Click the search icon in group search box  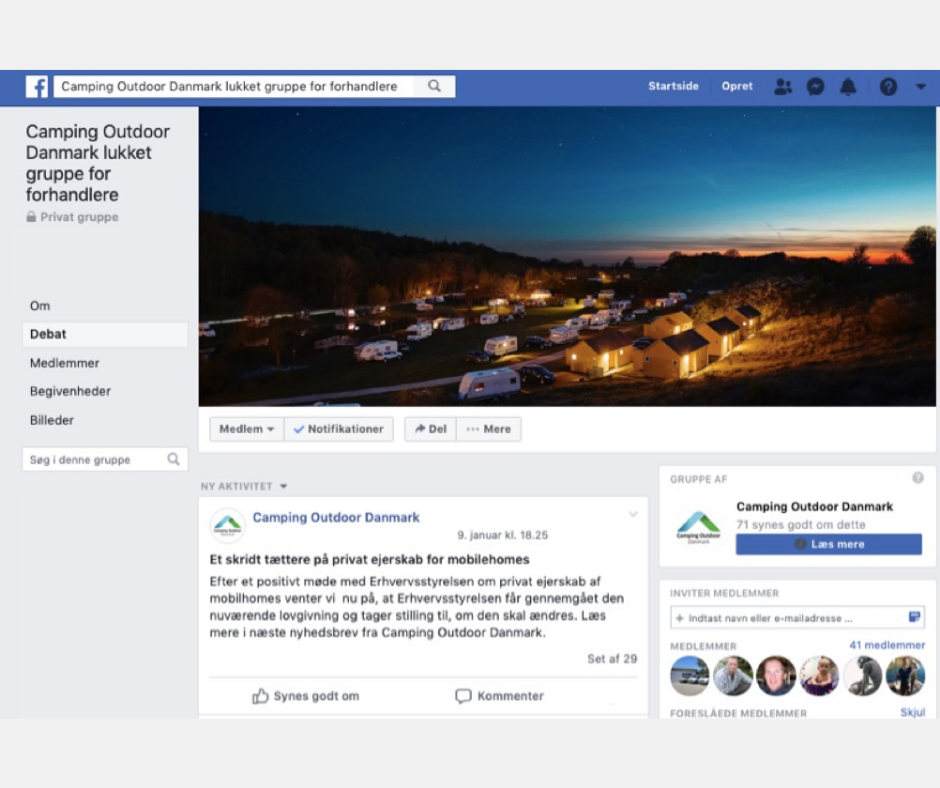(173, 459)
